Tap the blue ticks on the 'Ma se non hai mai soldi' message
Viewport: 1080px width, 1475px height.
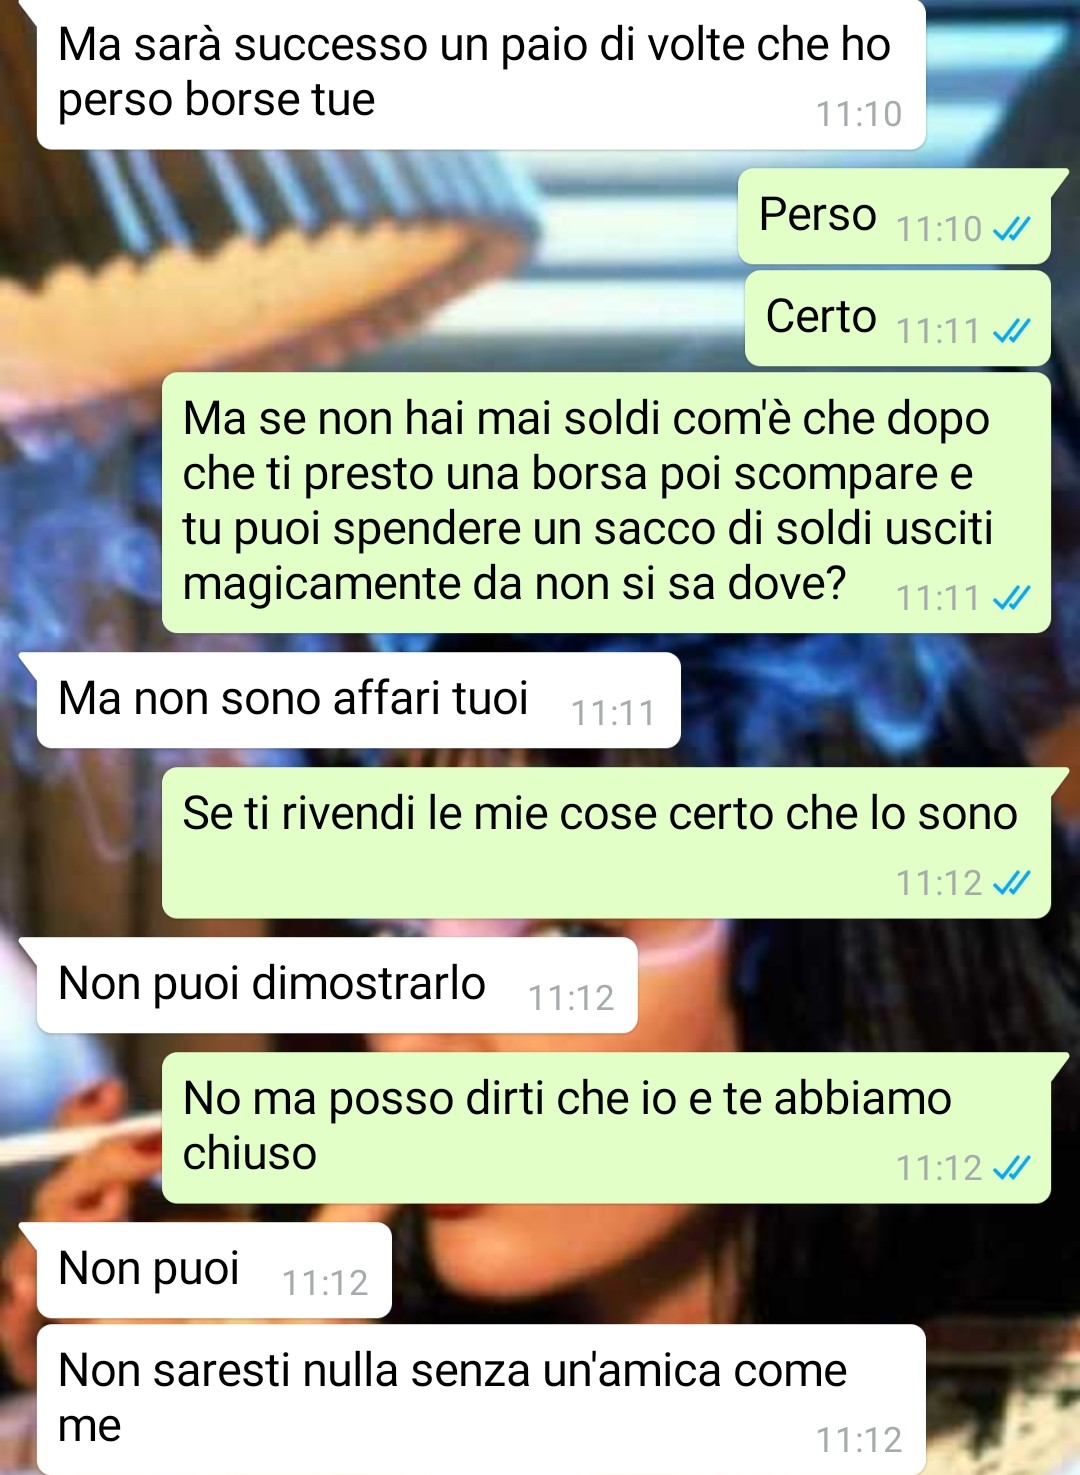[x=1011, y=598]
